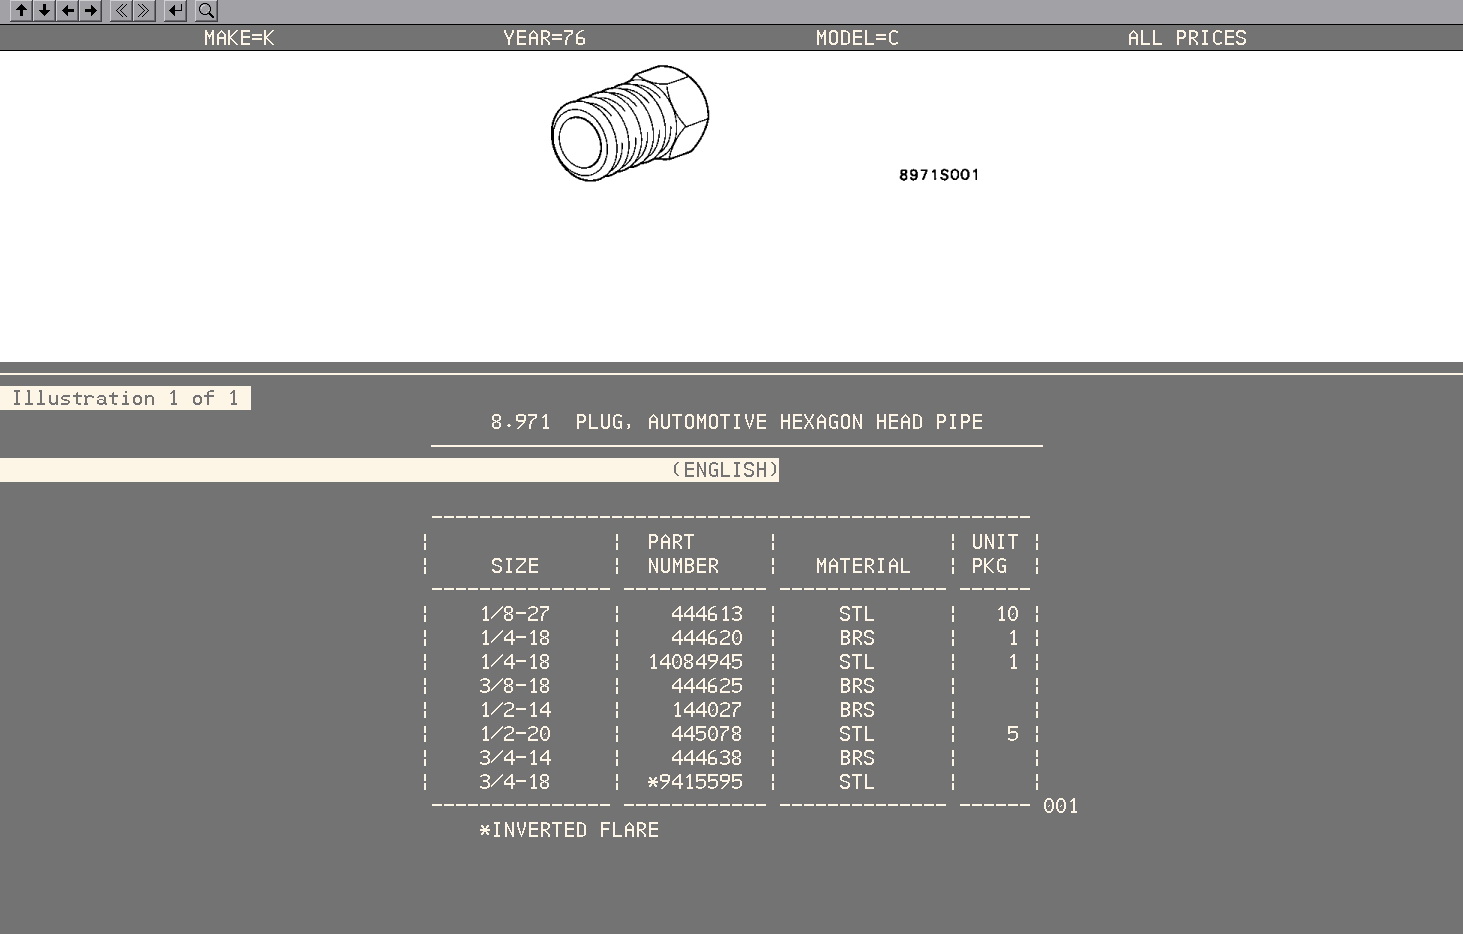This screenshot has width=1463, height=934.
Task: Go to previous page with double-left chevron
Action: [x=120, y=11]
